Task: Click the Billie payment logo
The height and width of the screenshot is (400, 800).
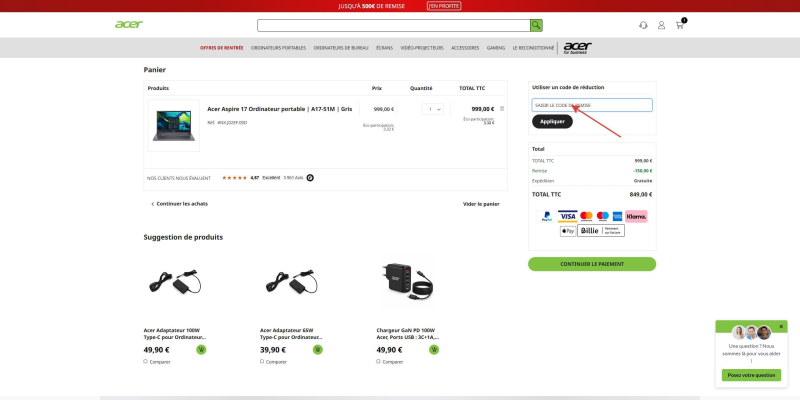Action: (x=601, y=231)
